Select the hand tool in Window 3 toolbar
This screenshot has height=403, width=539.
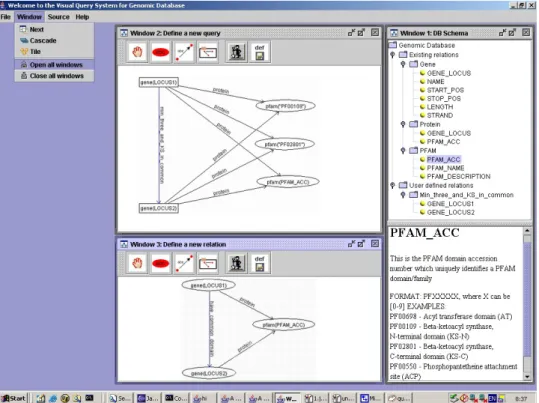[x=137, y=263]
